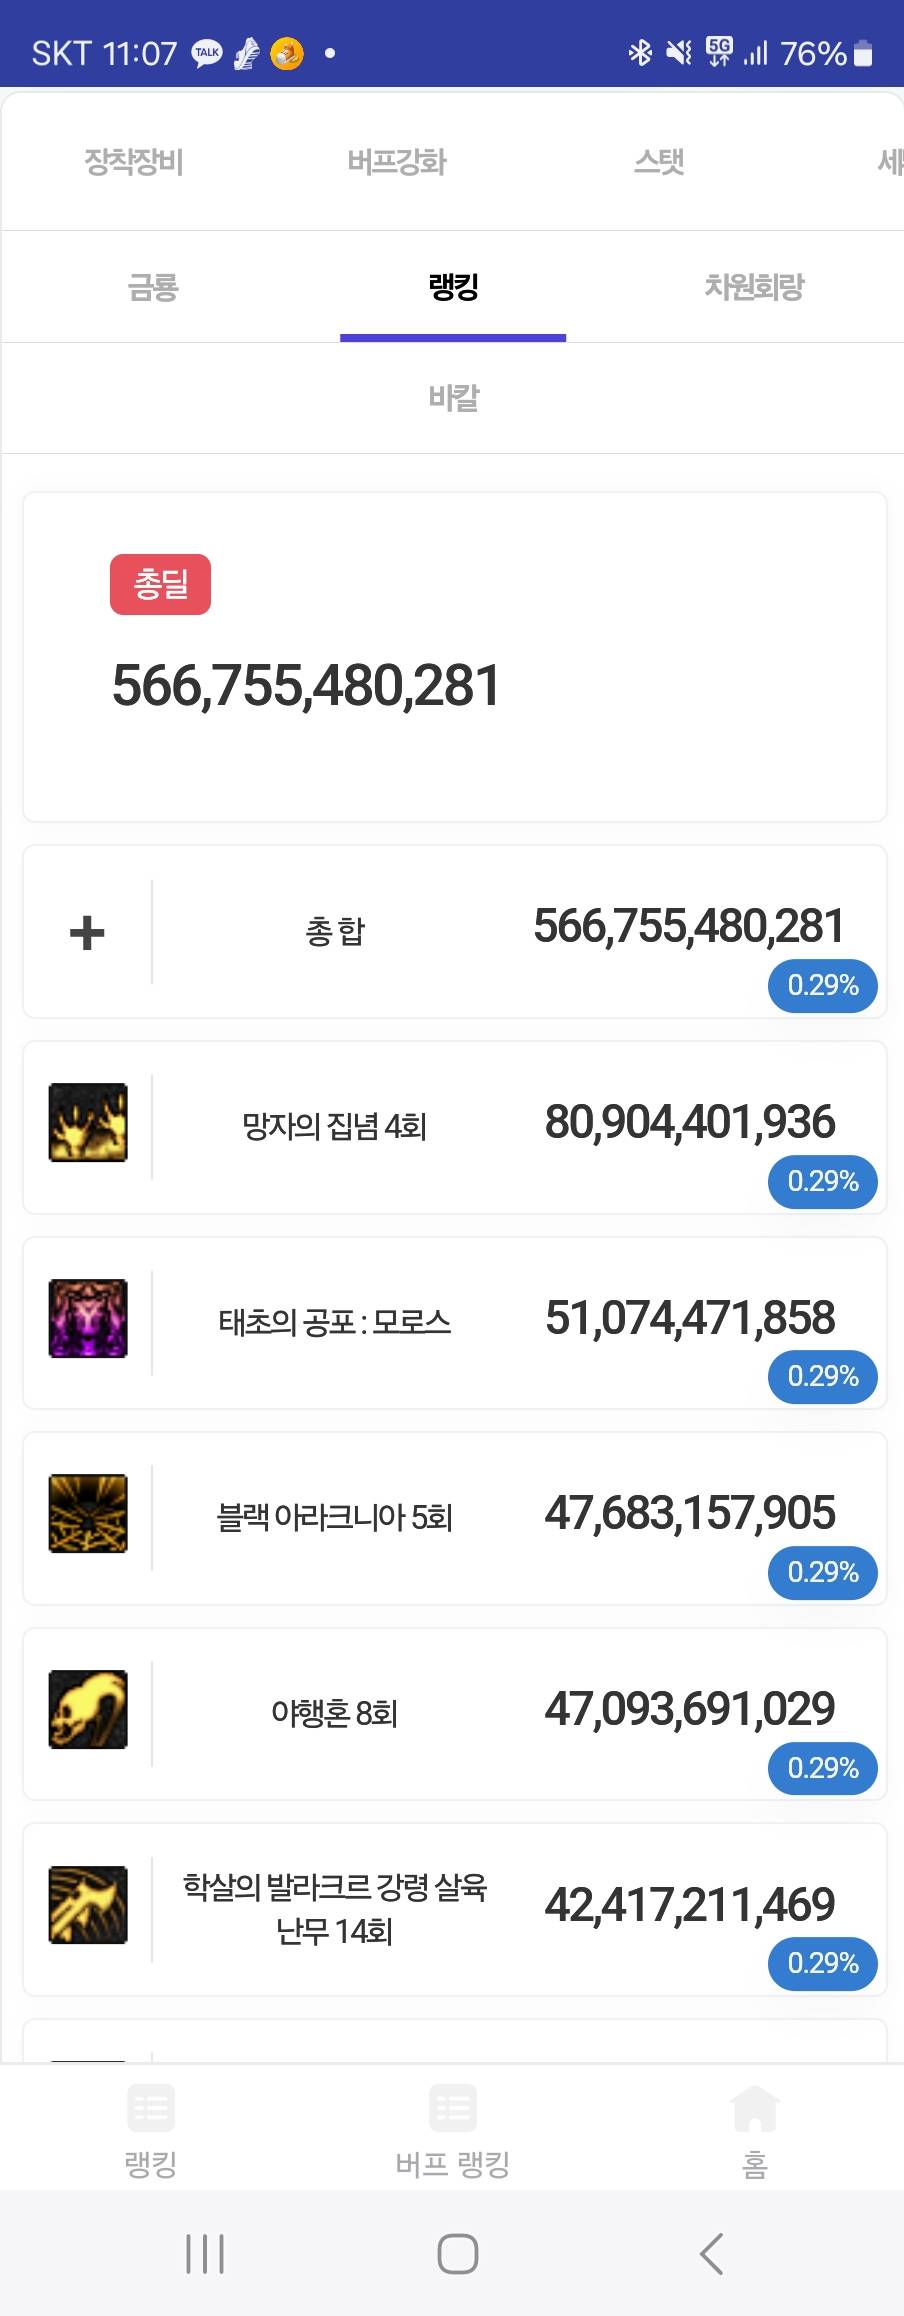Tap the 망자의 집념 skill icon
The image size is (904, 2316).
[x=88, y=1123]
